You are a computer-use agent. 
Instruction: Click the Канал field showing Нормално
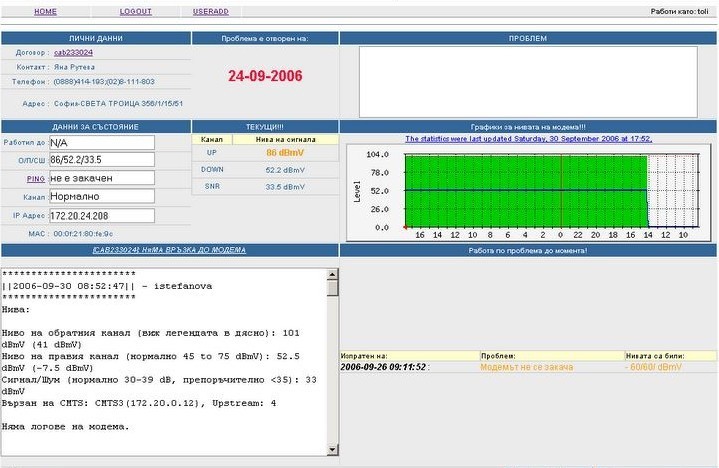[102, 197]
